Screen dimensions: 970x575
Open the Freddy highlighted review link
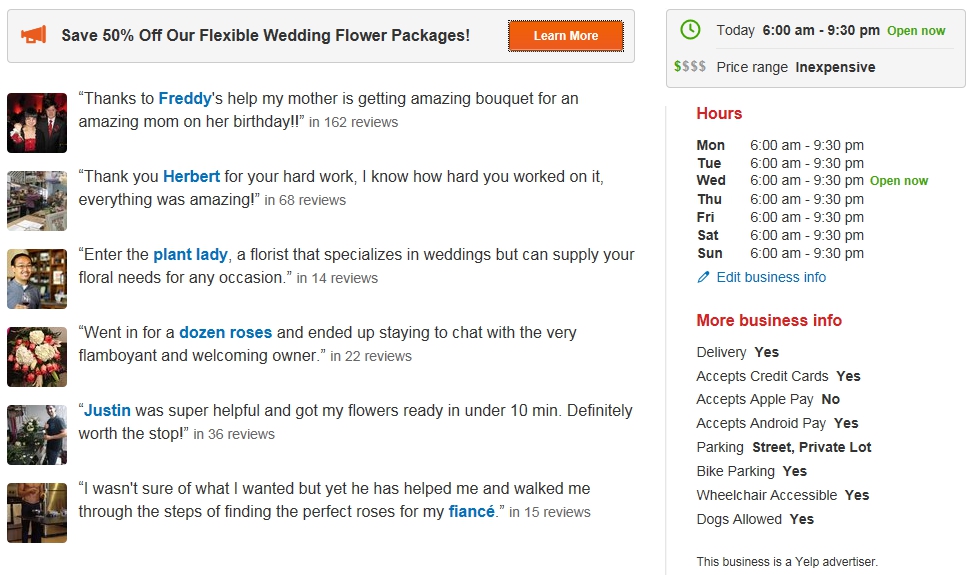pyautogui.click(x=185, y=98)
